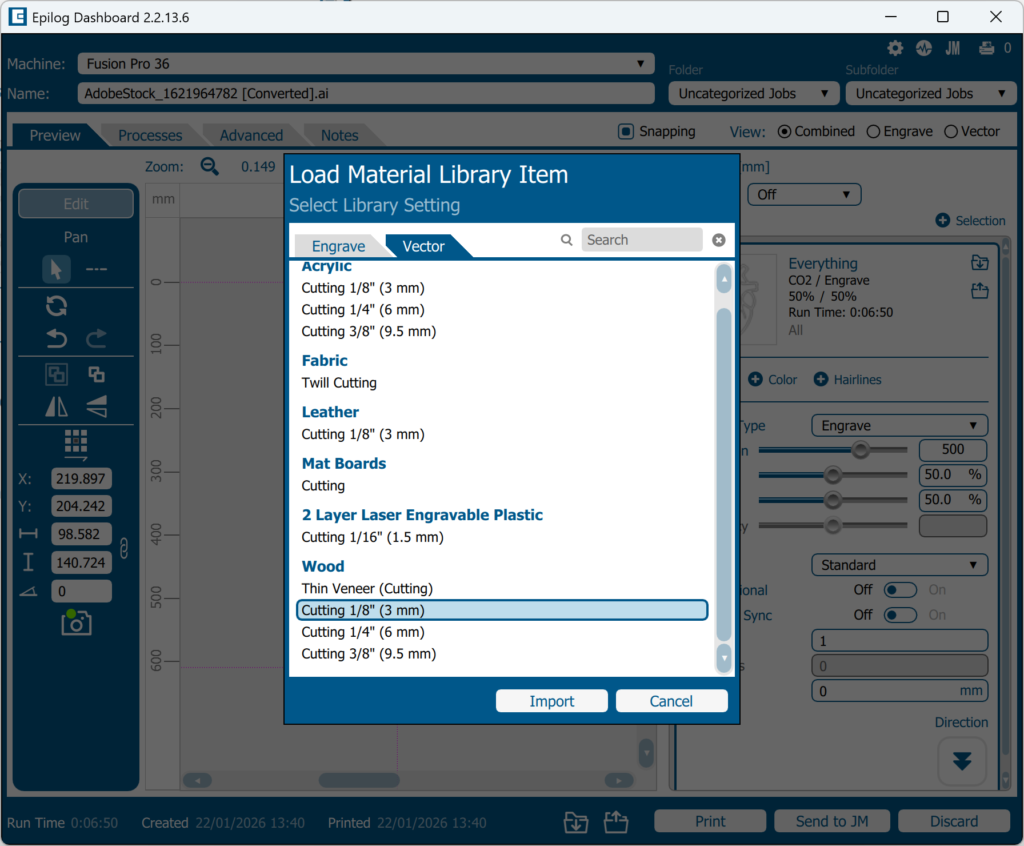Click the bottom bar import folder icon
The height and width of the screenshot is (846, 1024).
[x=575, y=822]
